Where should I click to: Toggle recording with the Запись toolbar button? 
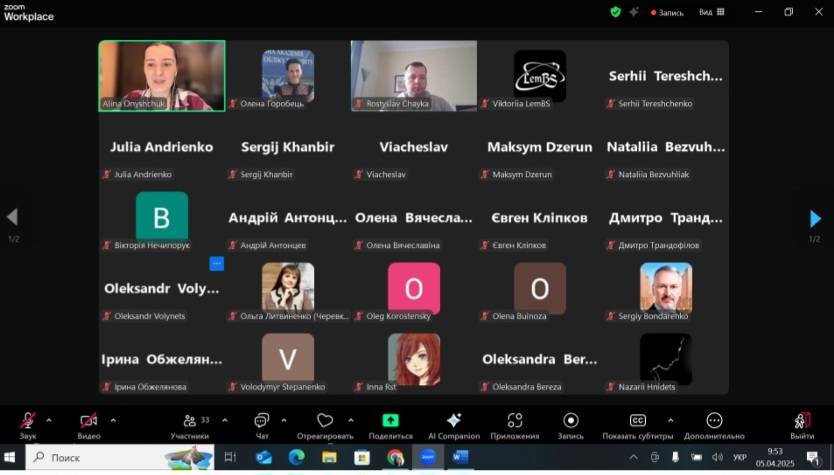coord(570,422)
